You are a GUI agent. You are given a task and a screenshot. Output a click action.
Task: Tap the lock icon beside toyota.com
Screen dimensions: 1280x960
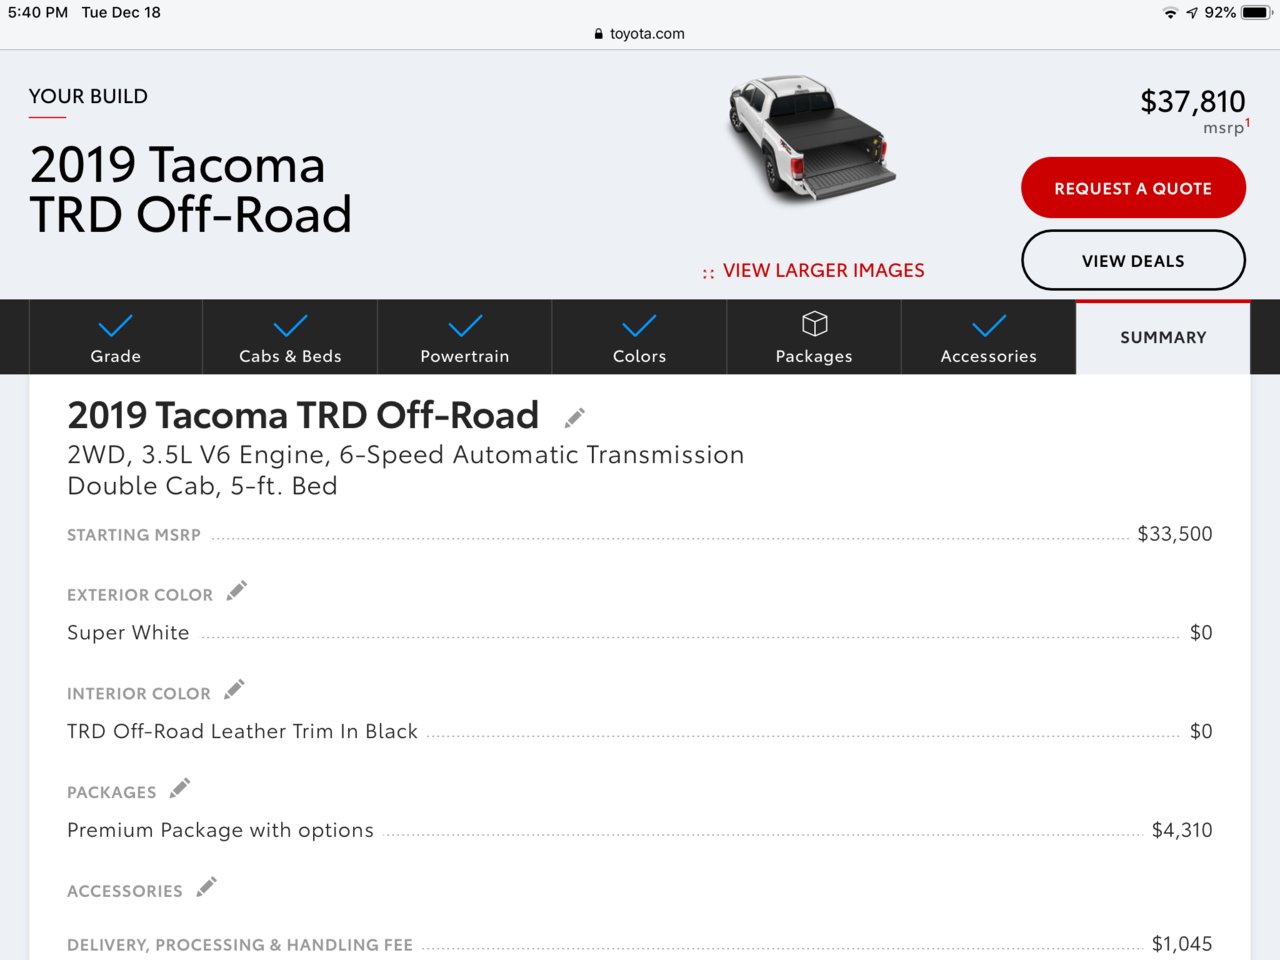598,34
